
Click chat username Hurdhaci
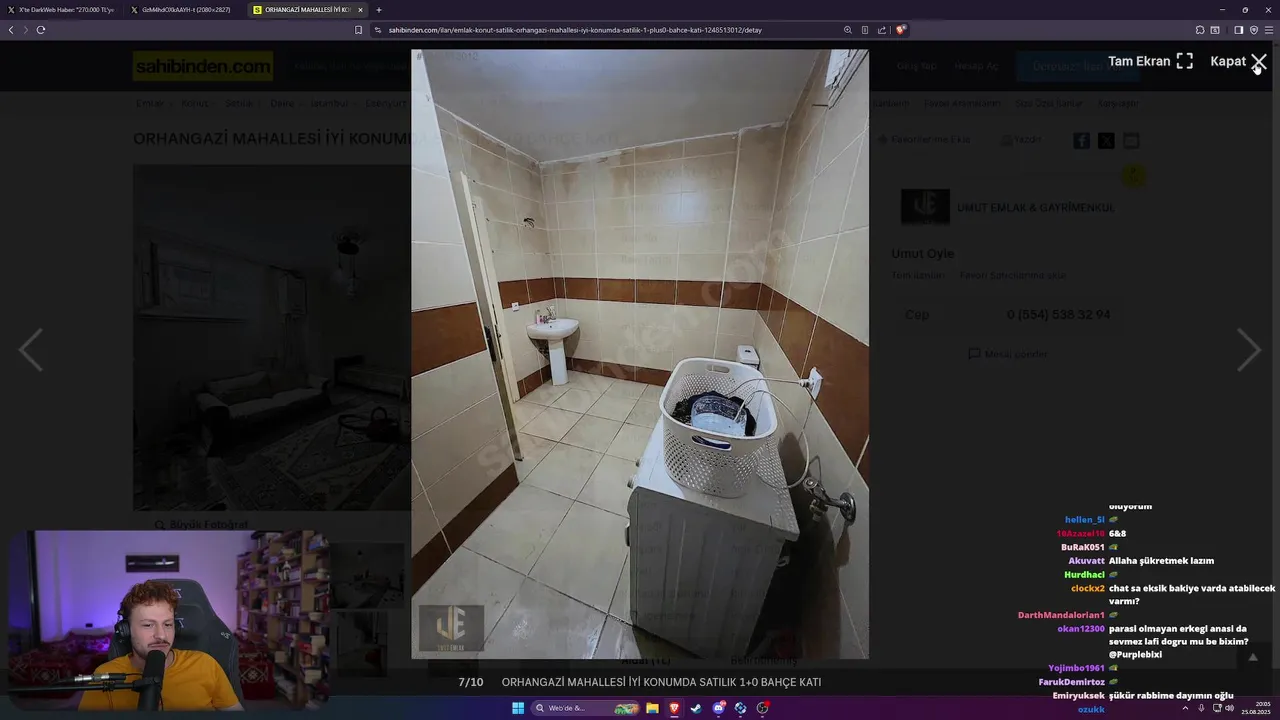(x=1084, y=574)
